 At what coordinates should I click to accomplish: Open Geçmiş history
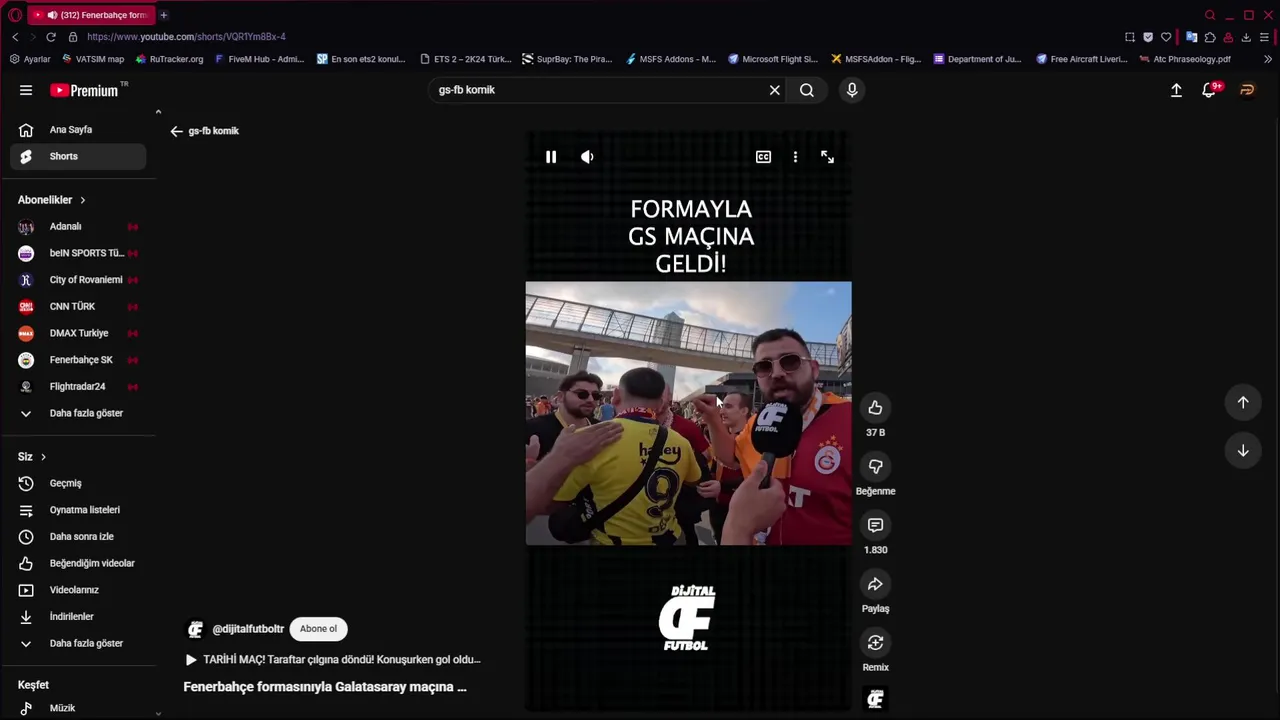tap(78, 483)
